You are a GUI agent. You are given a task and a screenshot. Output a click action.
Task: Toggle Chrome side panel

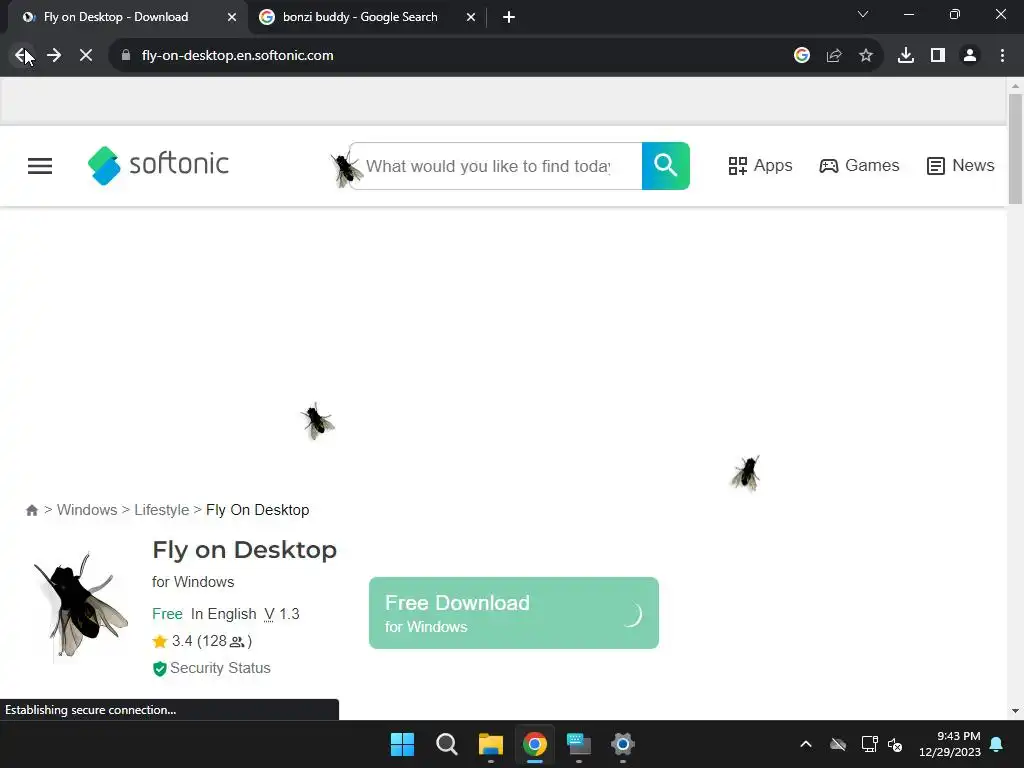click(x=938, y=56)
